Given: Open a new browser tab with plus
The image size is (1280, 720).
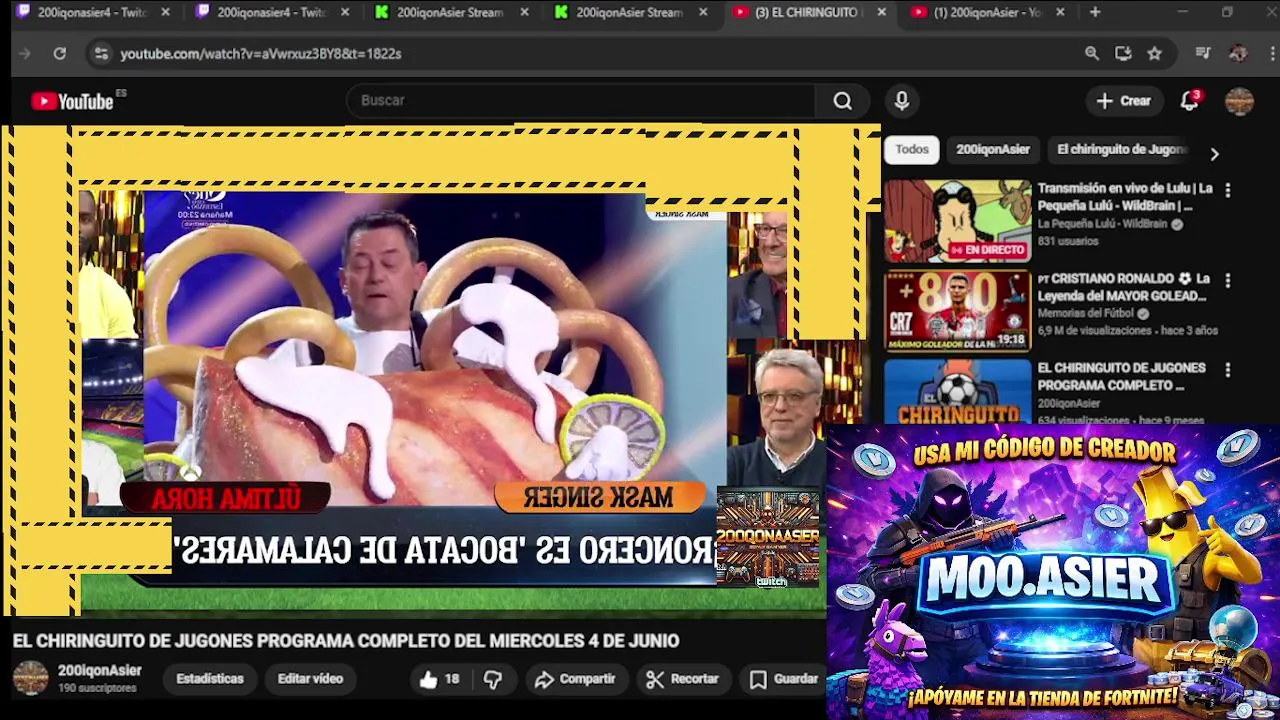Looking at the screenshot, I should coord(1095,12).
